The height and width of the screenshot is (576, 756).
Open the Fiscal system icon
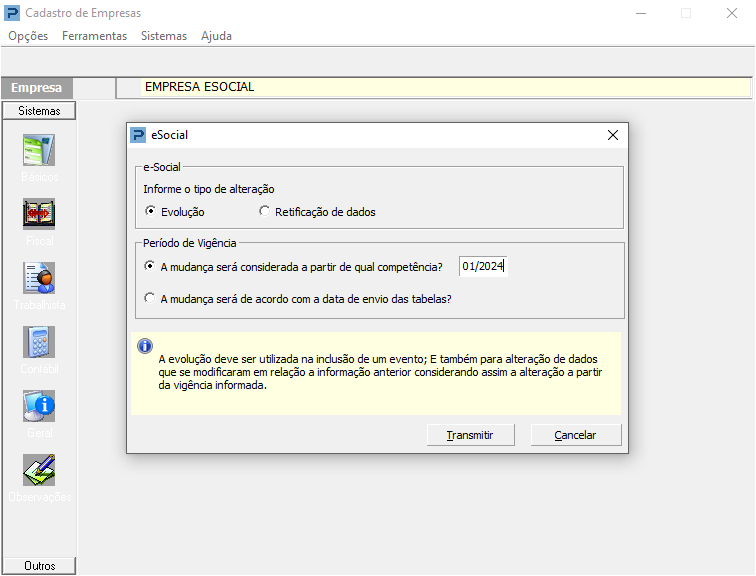tap(39, 214)
